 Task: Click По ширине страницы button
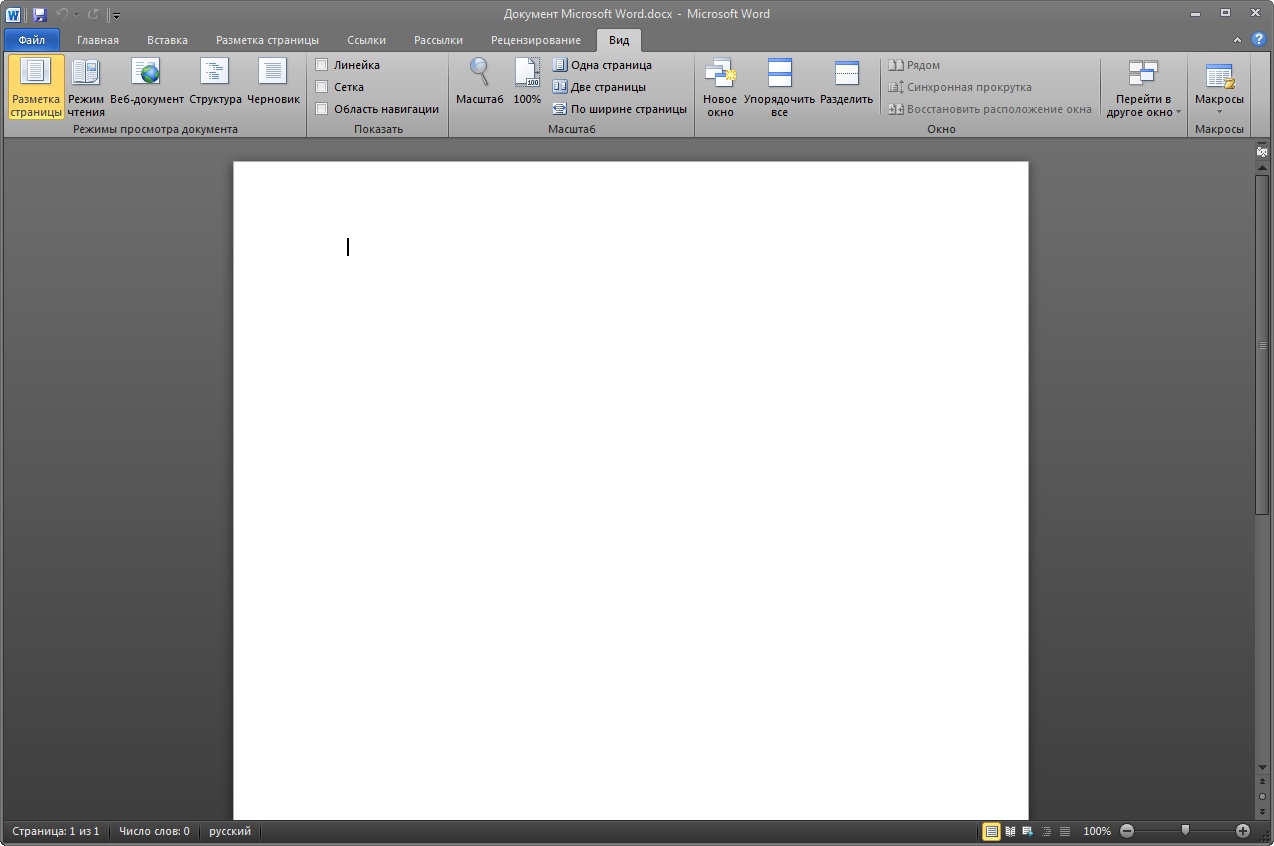(619, 109)
